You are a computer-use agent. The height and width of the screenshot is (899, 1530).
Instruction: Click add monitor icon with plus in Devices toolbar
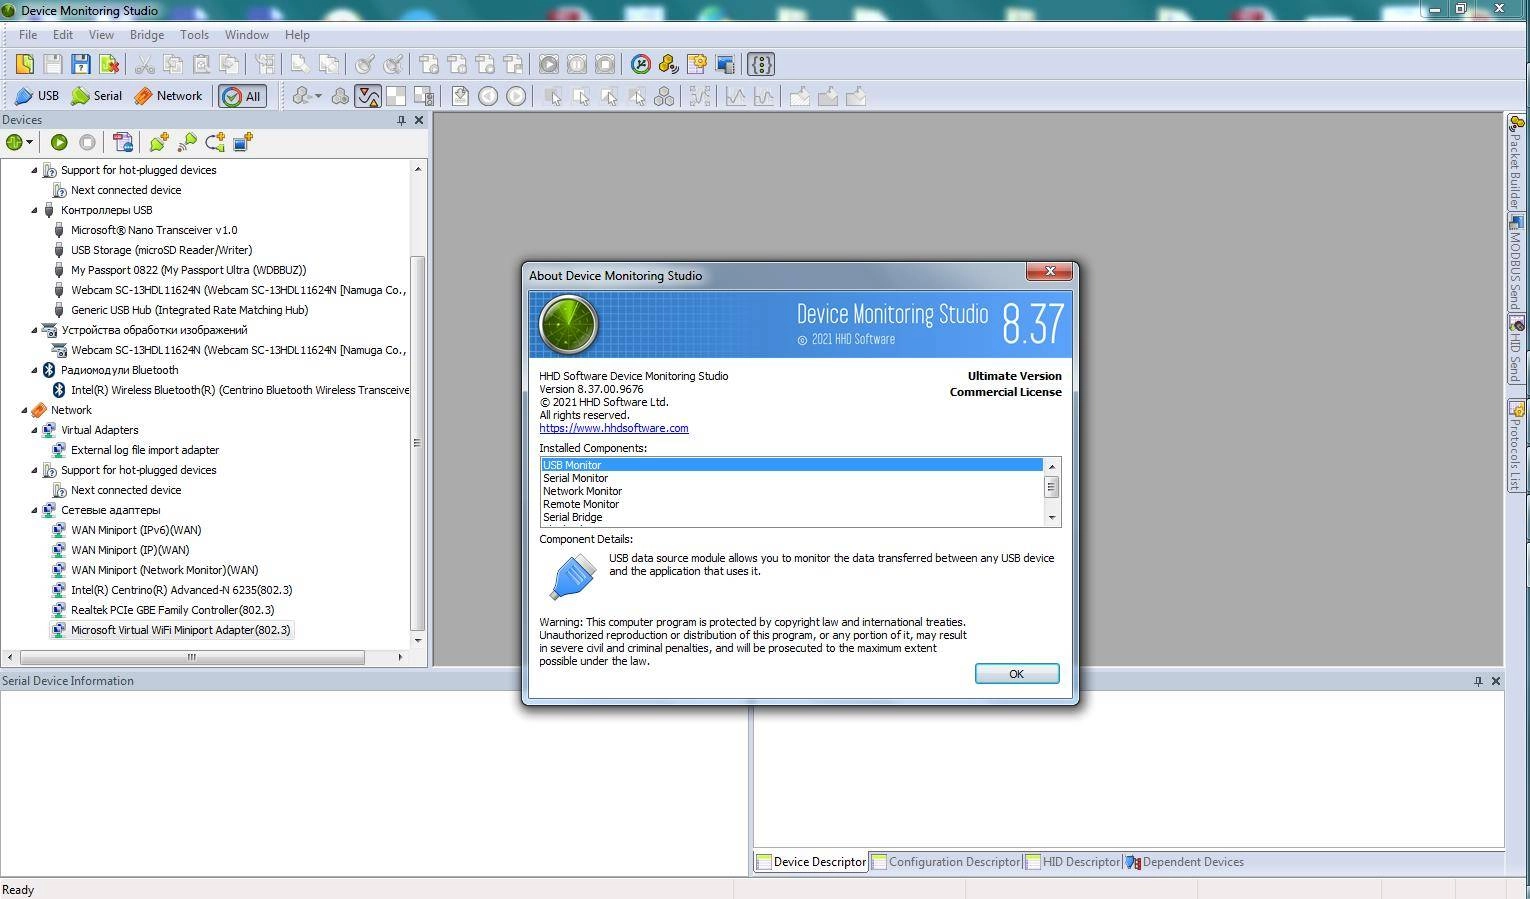242,142
